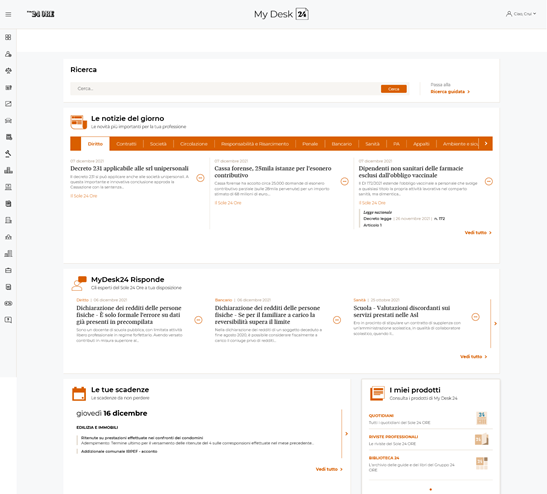Screen dimensions: 547x494
Task: Open the Biblioteca 24 product thumbnail
Action: coord(482,463)
